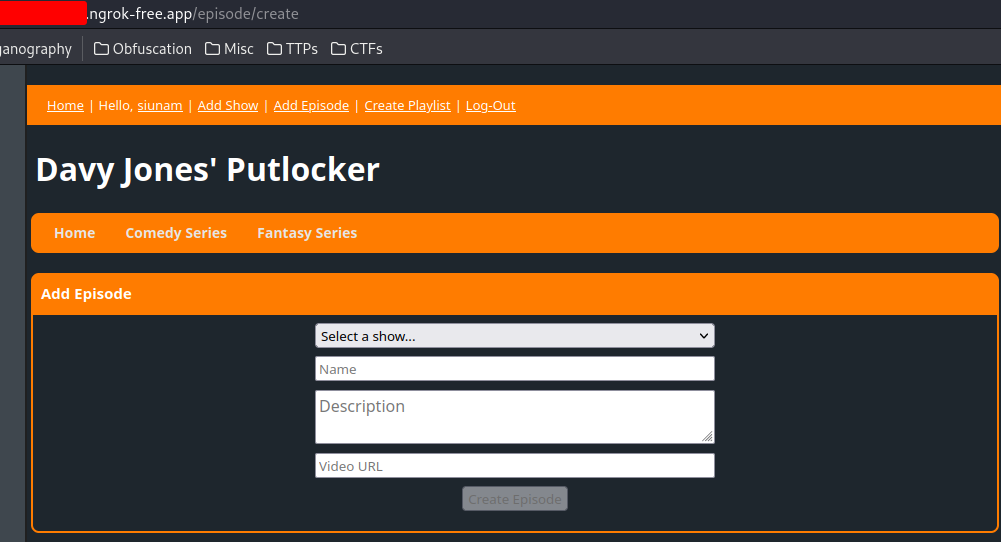Open the Obfuscation bookmarks folder

[142, 49]
